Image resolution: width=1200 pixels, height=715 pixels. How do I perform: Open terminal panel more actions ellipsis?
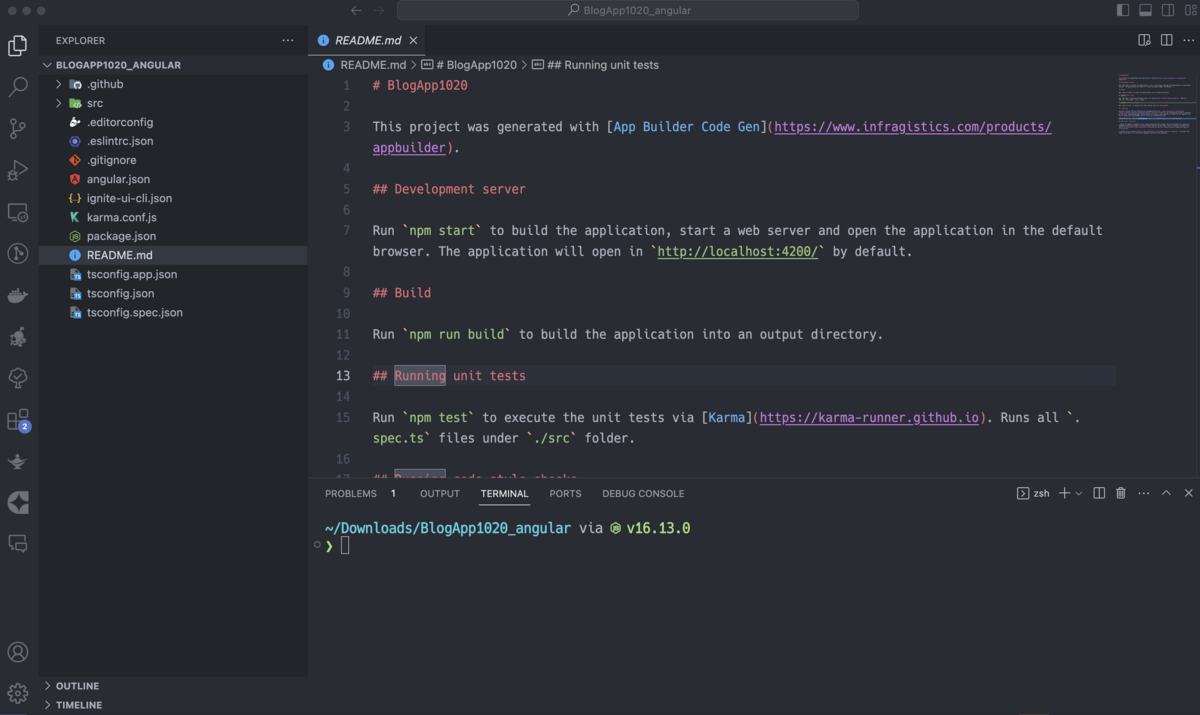point(1144,493)
